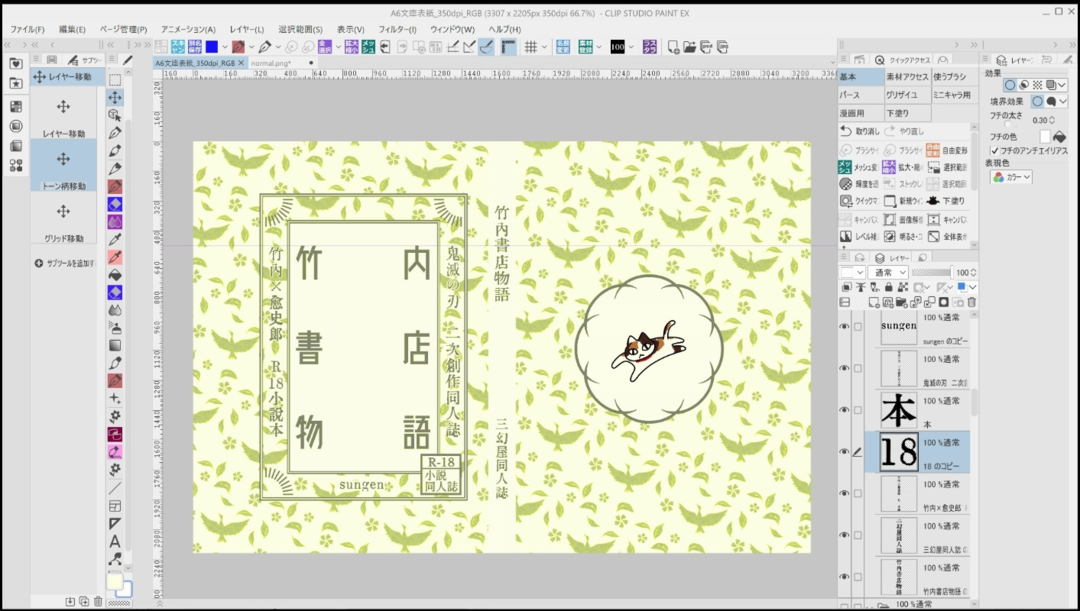Toggle visibility of the '本' layer
Image resolution: width=1080 pixels, height=611 pixels.
coord(844,410)
